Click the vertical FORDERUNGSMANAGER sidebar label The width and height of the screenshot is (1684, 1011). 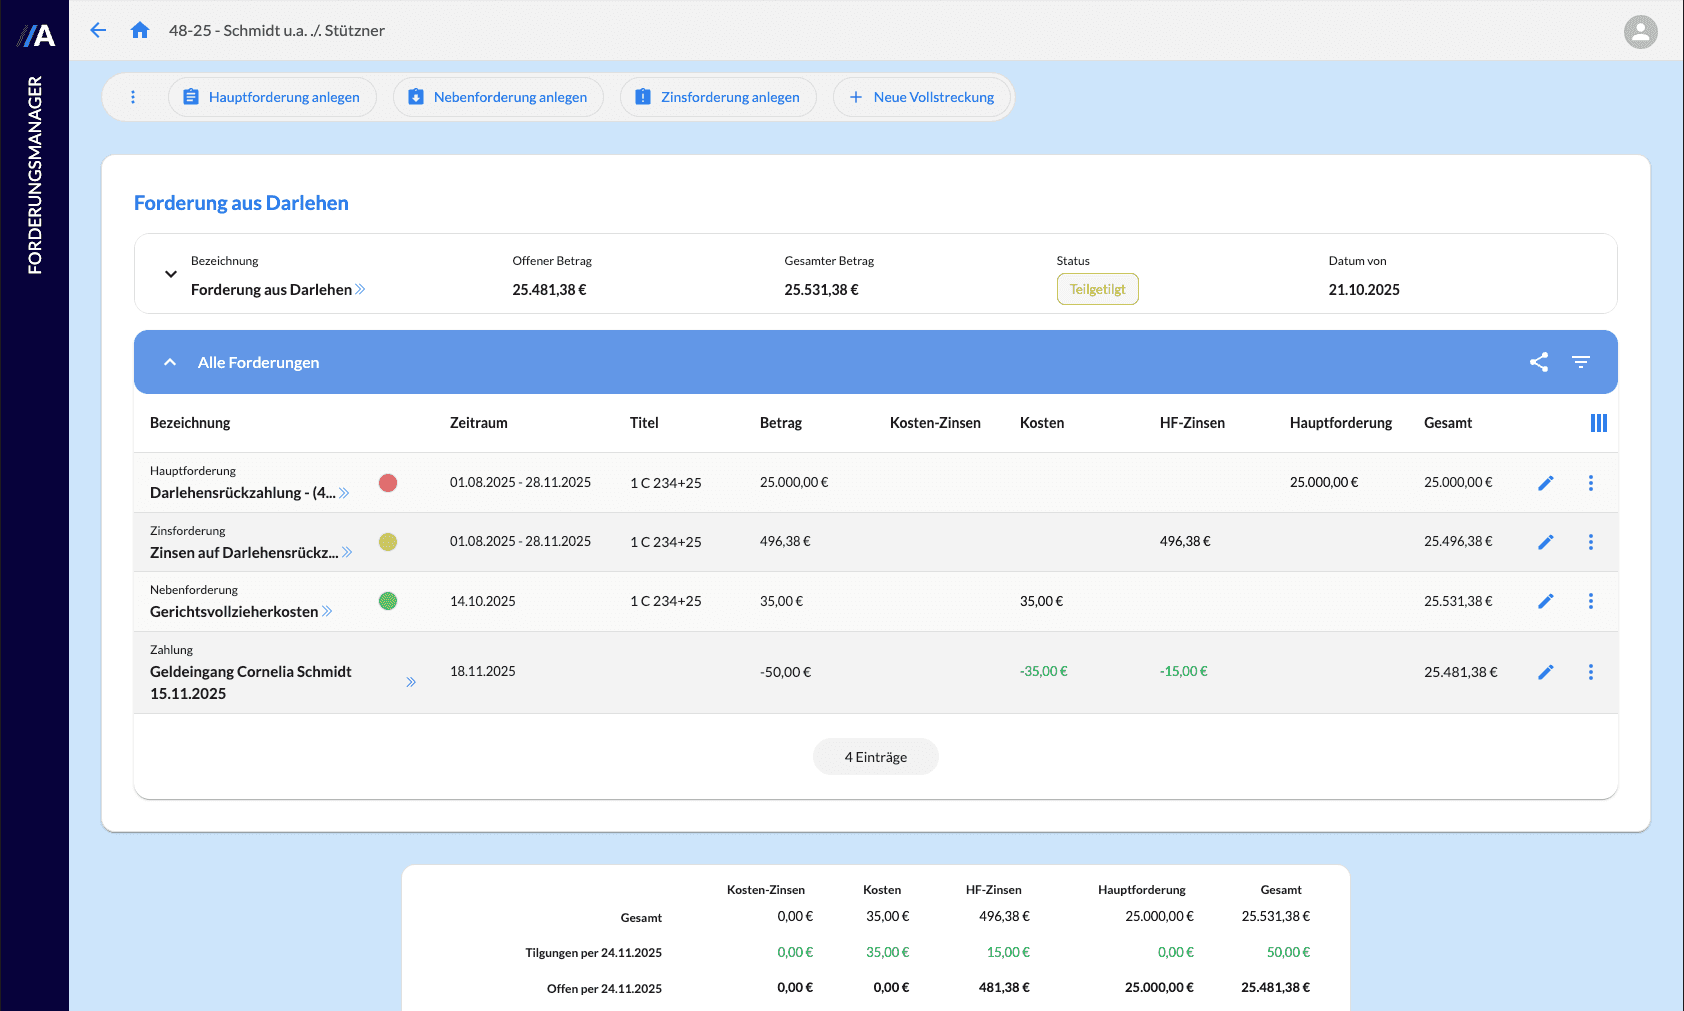pyautogui.click(x=35, y=175)
